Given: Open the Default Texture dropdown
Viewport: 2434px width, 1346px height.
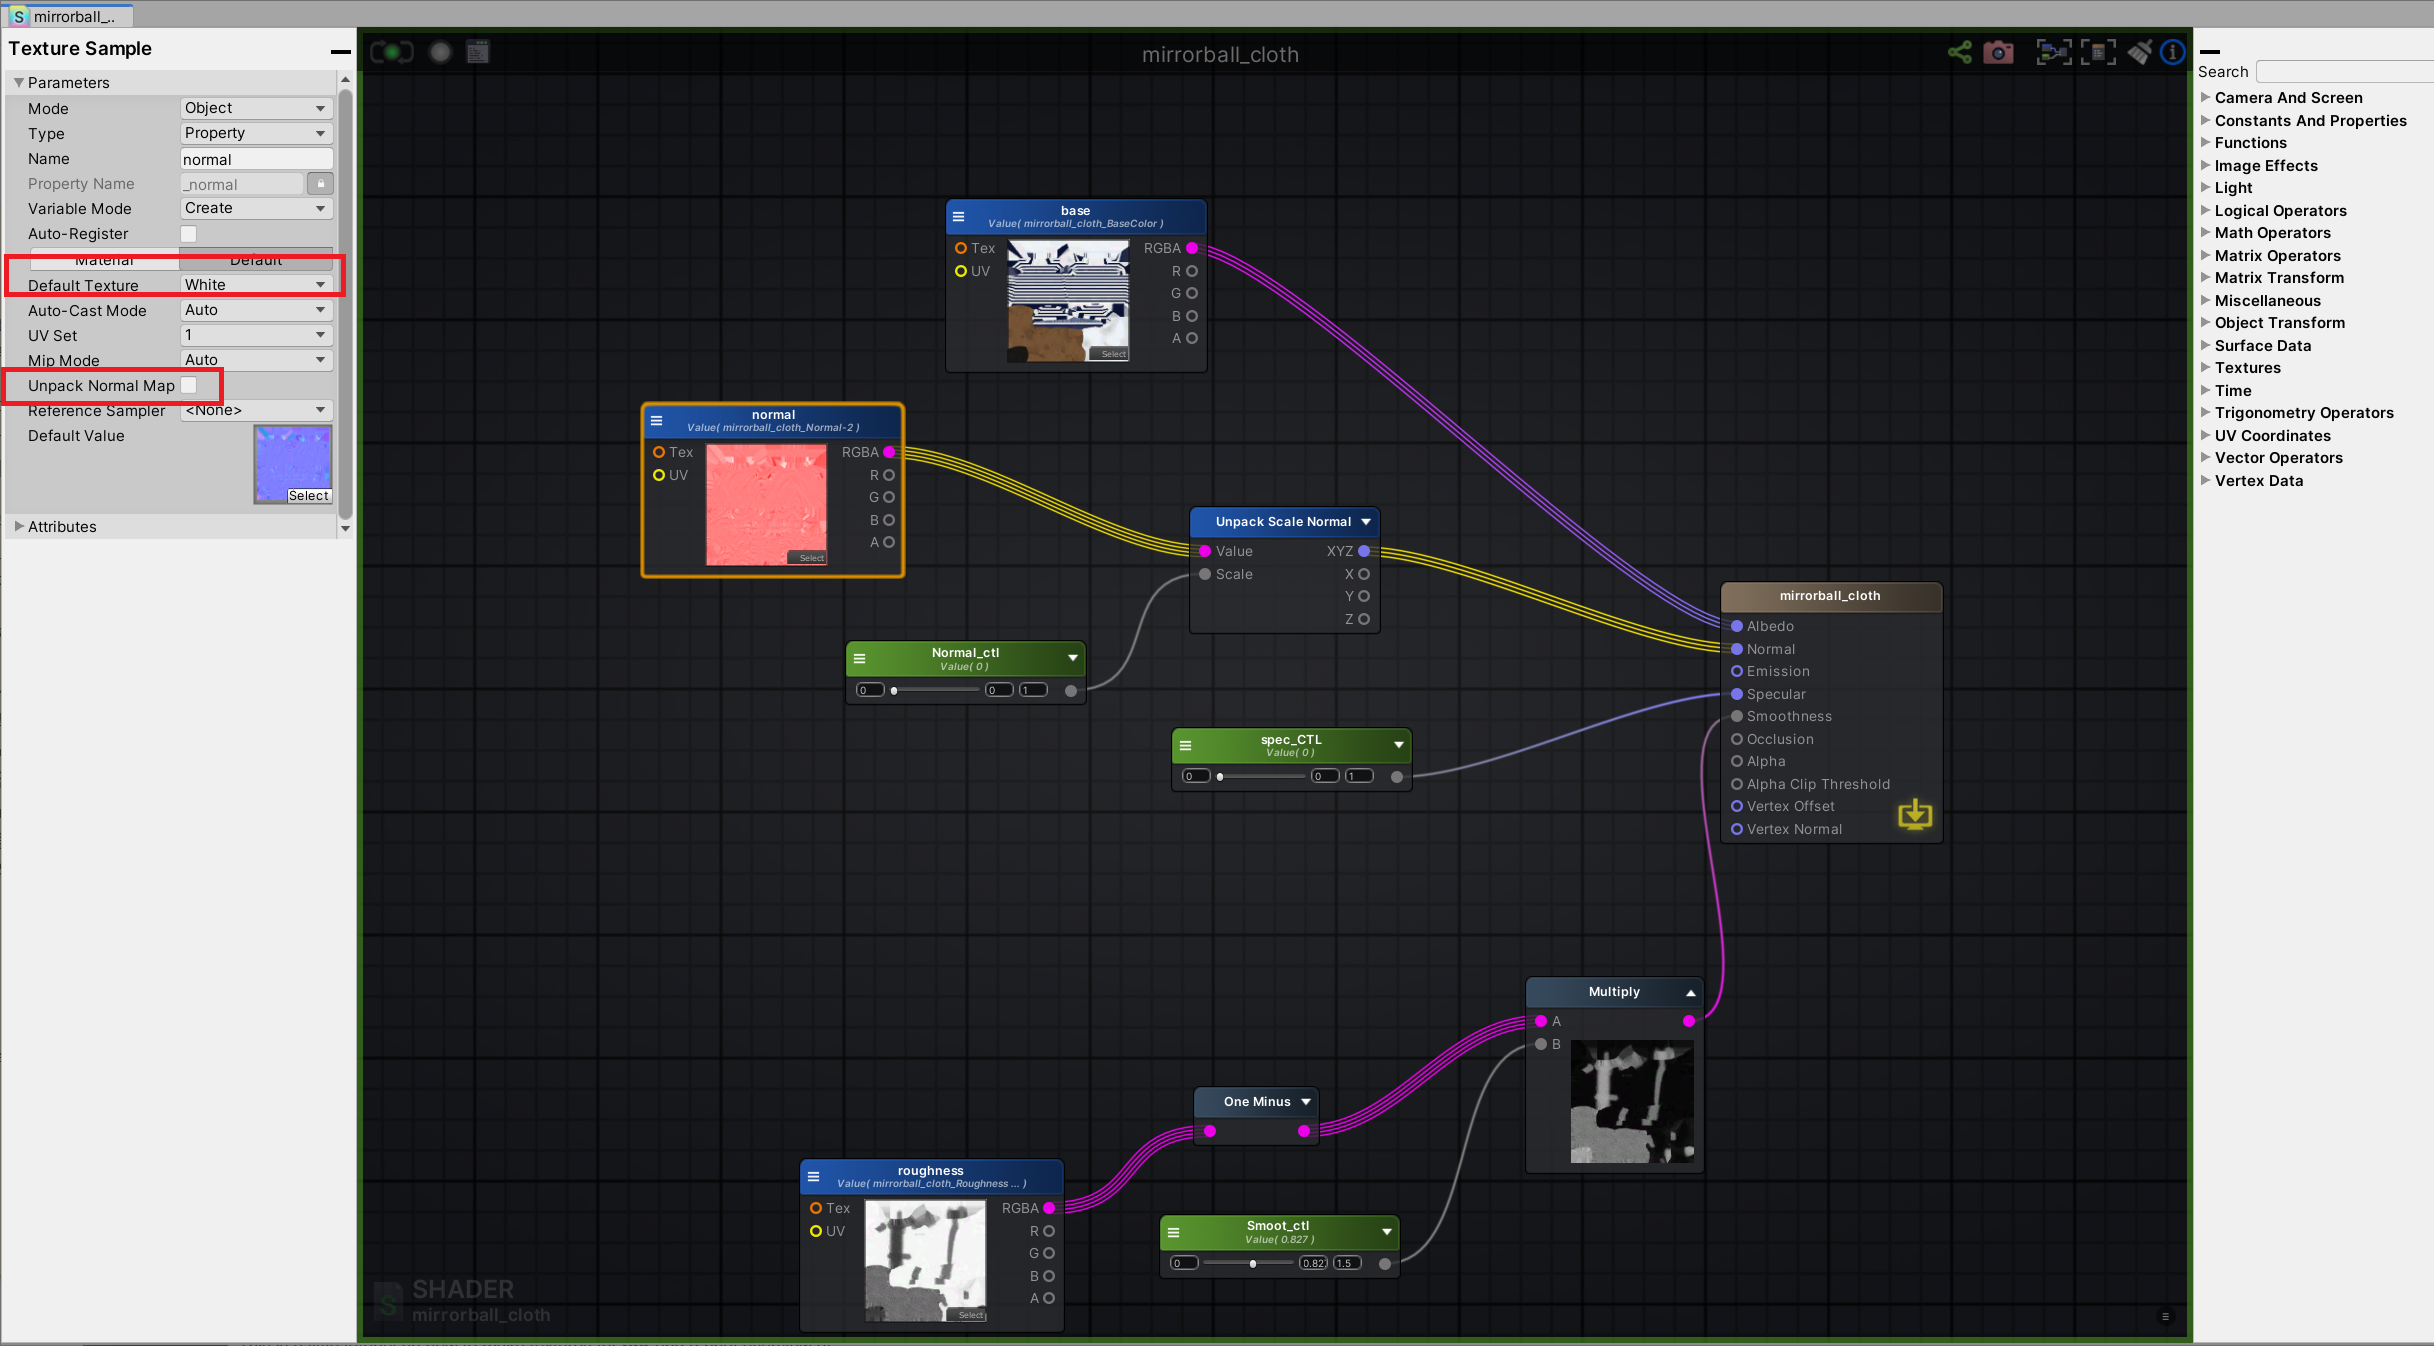Looking at the screenshot, I should pos(256,285).
